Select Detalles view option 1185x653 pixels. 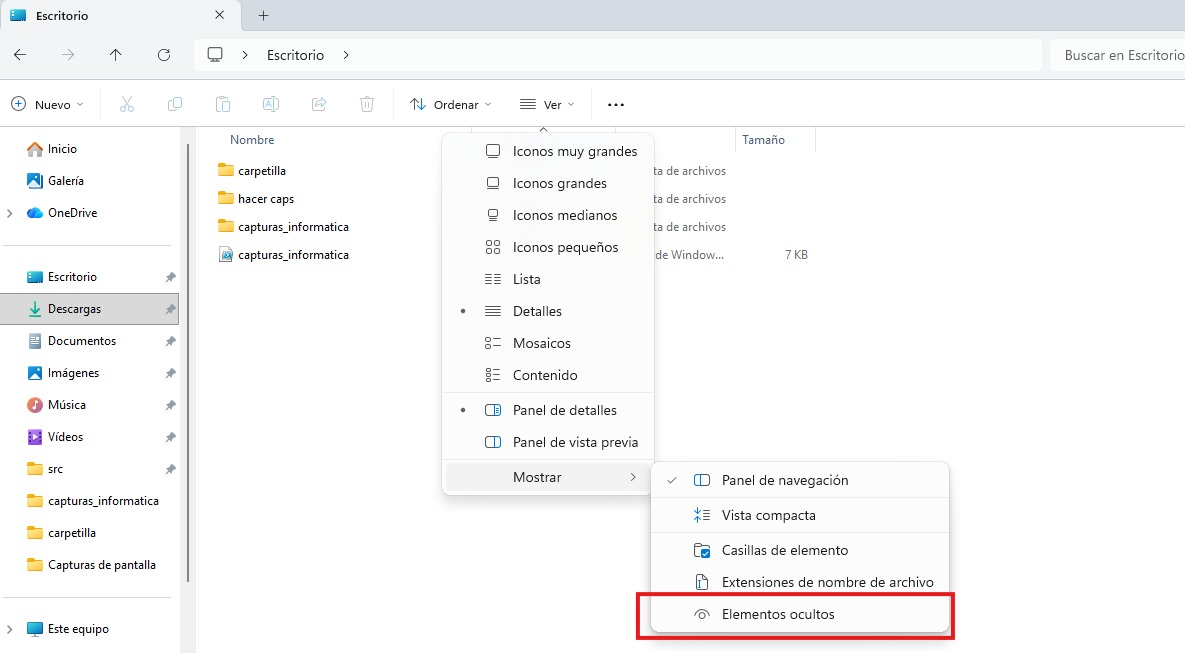[548, 311]
